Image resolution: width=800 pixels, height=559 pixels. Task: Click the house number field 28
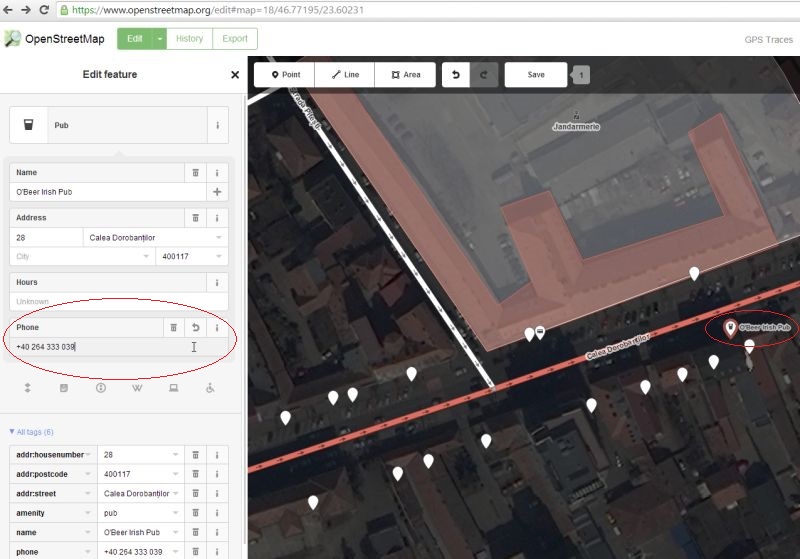[46, 238]
